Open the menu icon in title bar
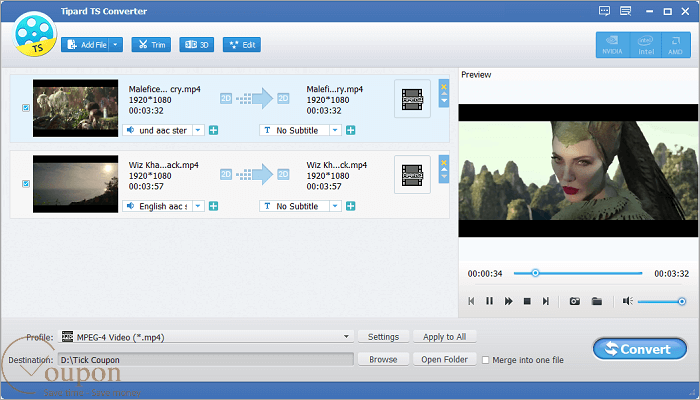This screenshot has height=400, width=700. [x=625, y=11]
